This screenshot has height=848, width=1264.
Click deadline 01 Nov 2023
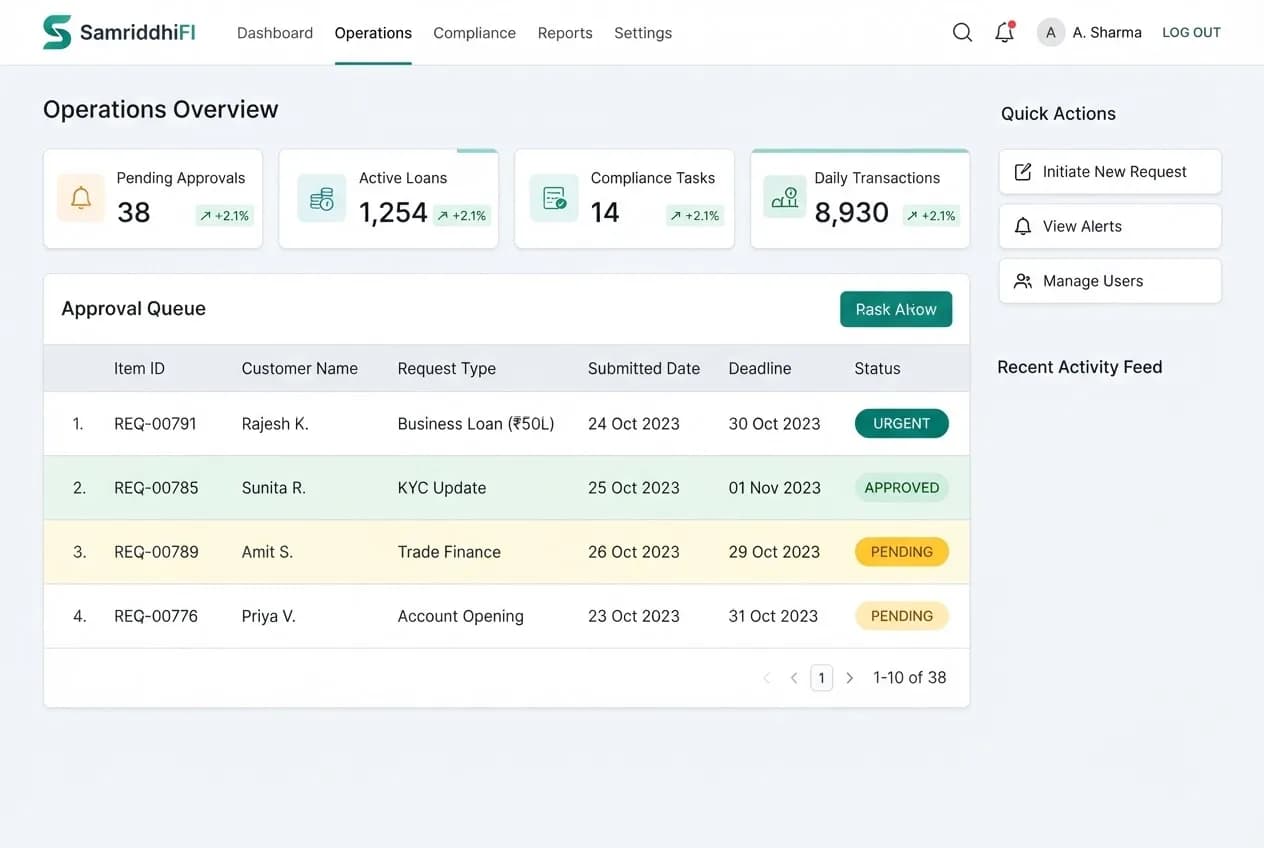[x=774, y=488]
